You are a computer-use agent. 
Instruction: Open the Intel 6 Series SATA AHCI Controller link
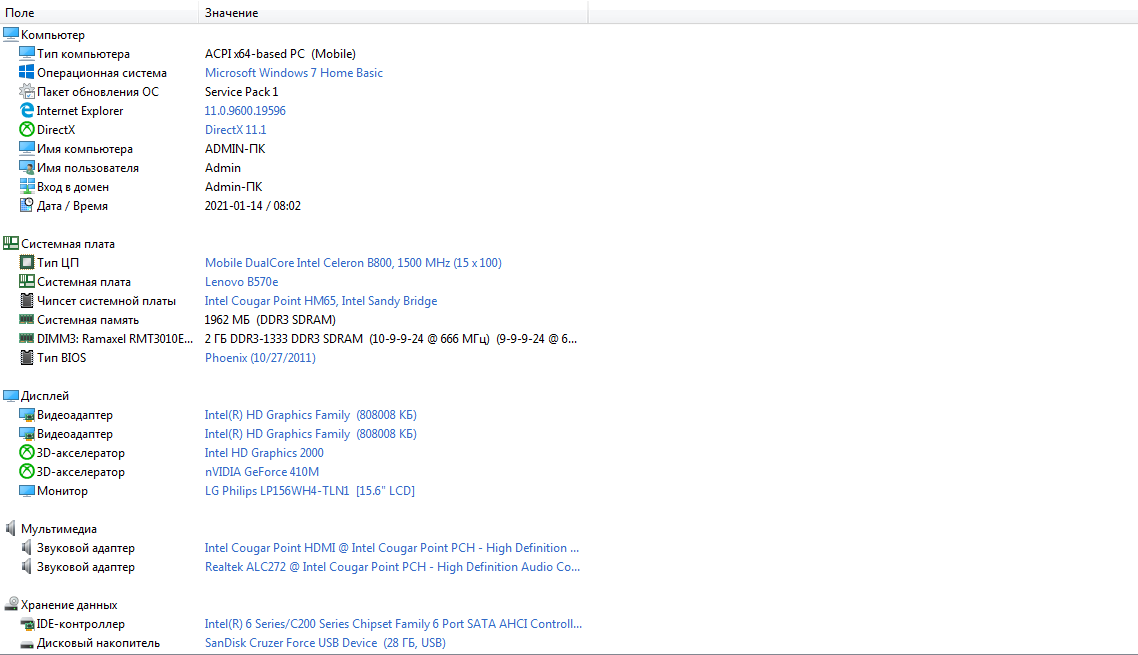[393, 623]
